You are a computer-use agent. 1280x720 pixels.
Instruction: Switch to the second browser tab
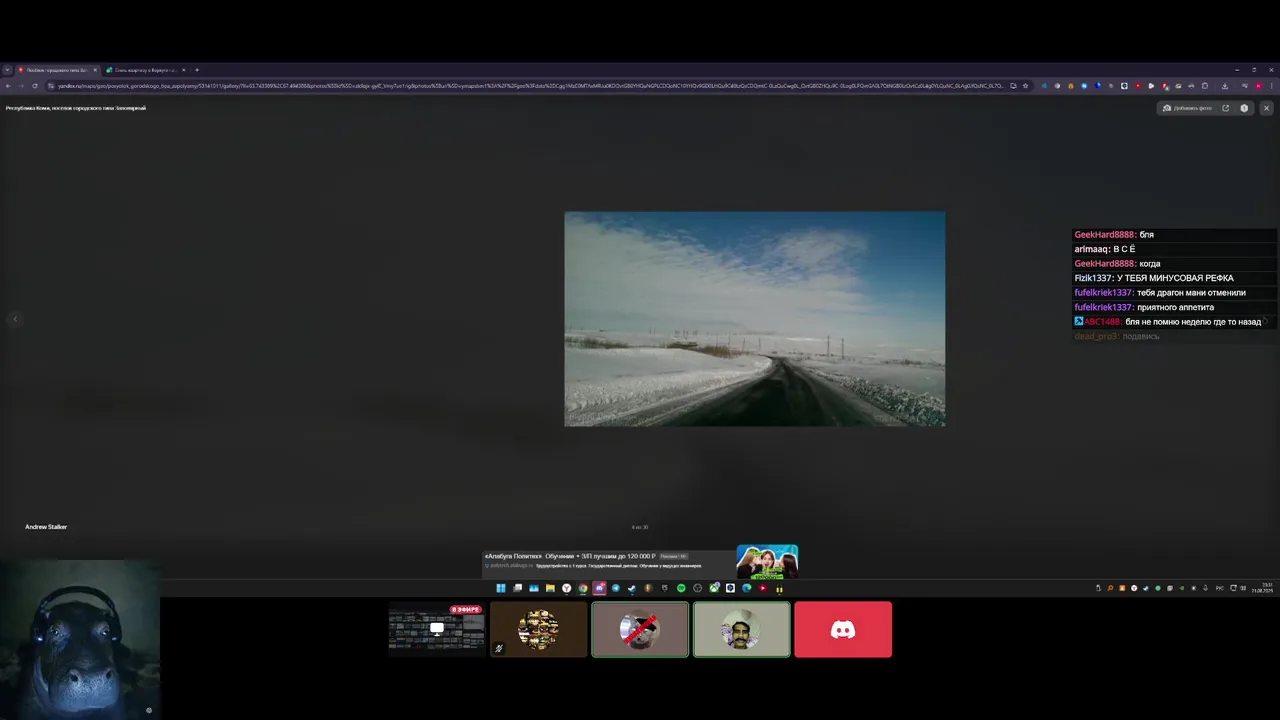coord(145,70)
